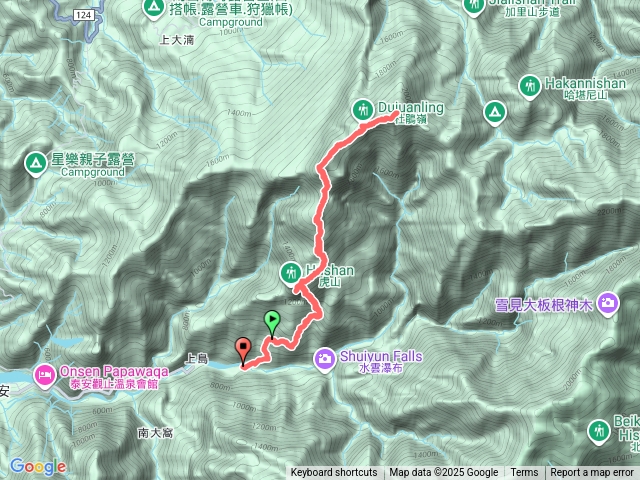640x480 pixels.
Task: Open the Shuiyun Falls camera marker
Action: (324, 359)
